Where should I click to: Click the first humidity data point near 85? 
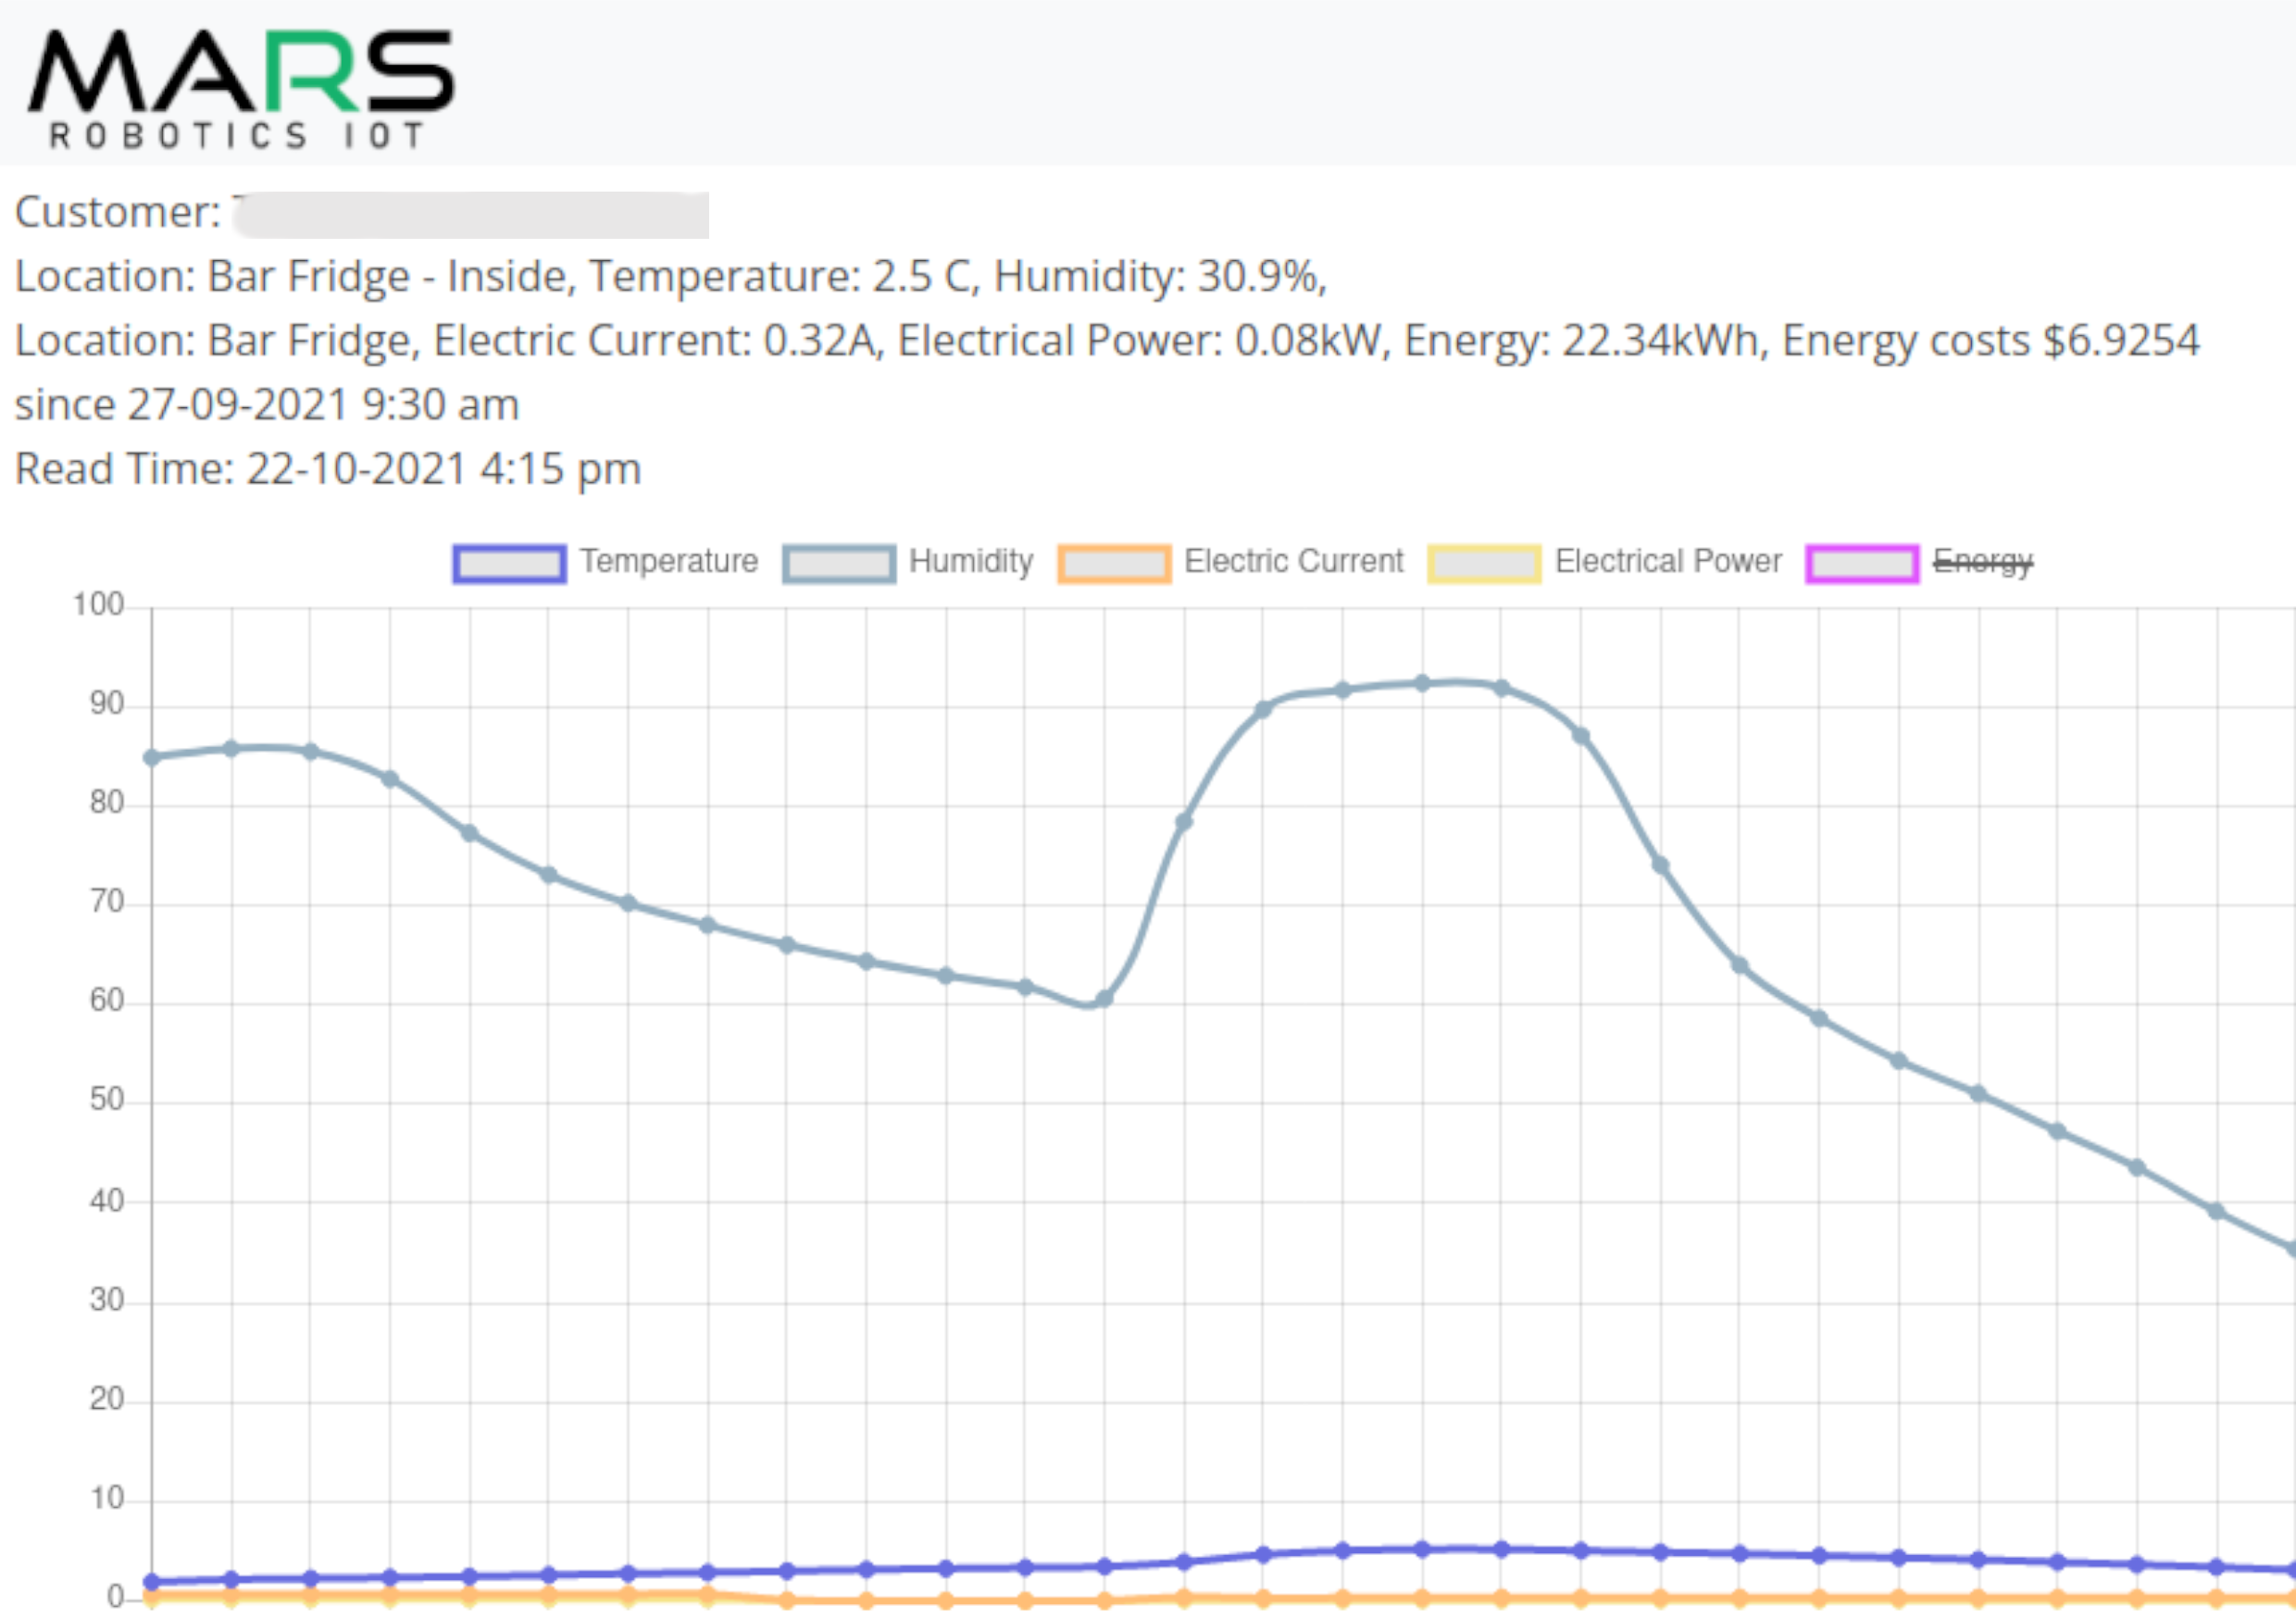click(x=152, y=758)
